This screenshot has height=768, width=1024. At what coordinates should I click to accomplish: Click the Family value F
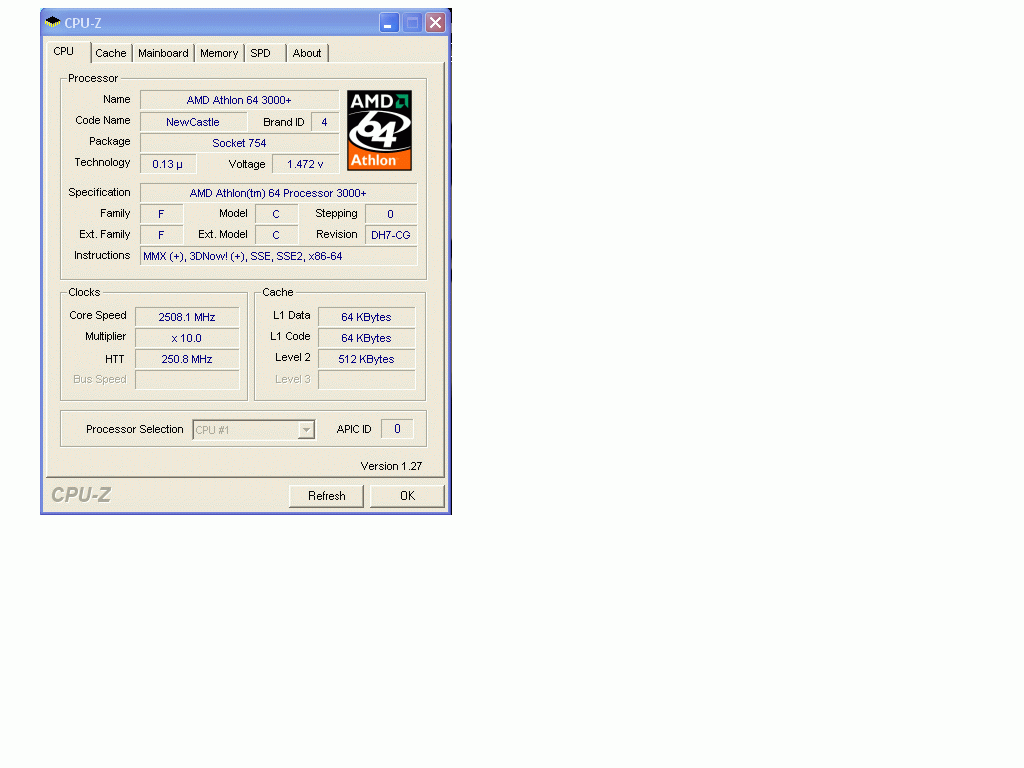coord(161,214)
